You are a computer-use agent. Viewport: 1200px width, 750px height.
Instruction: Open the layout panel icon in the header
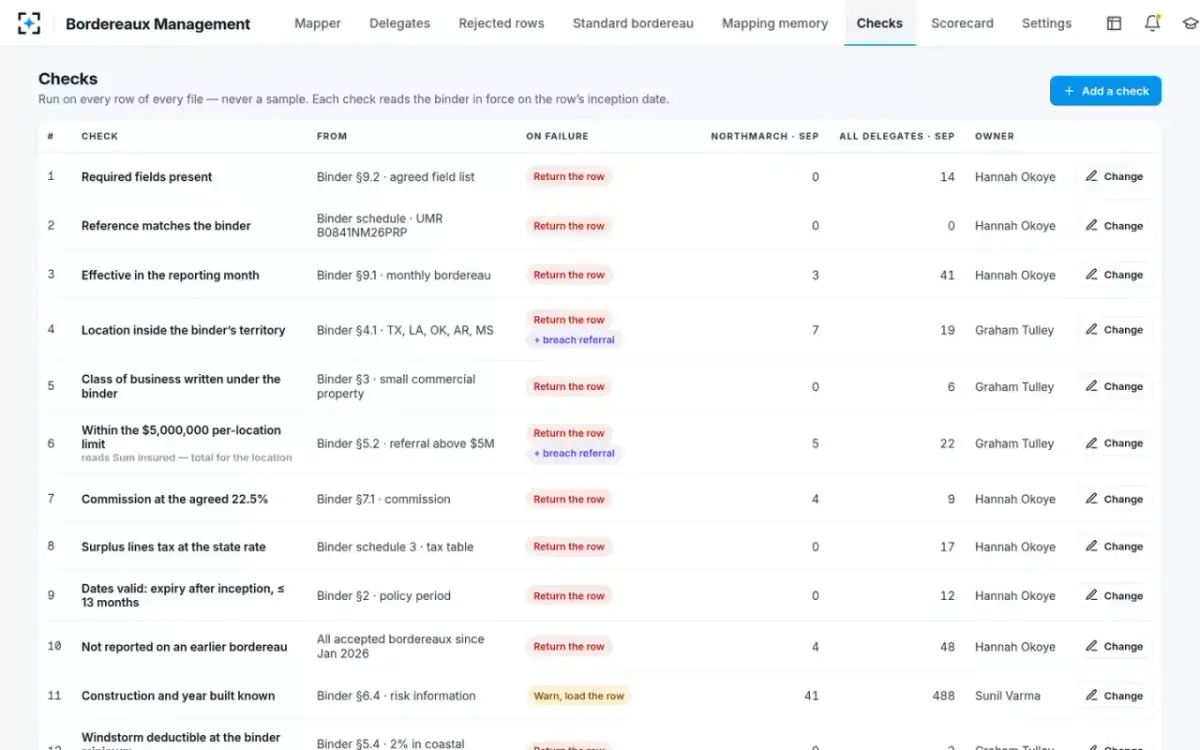point(1114,23)
